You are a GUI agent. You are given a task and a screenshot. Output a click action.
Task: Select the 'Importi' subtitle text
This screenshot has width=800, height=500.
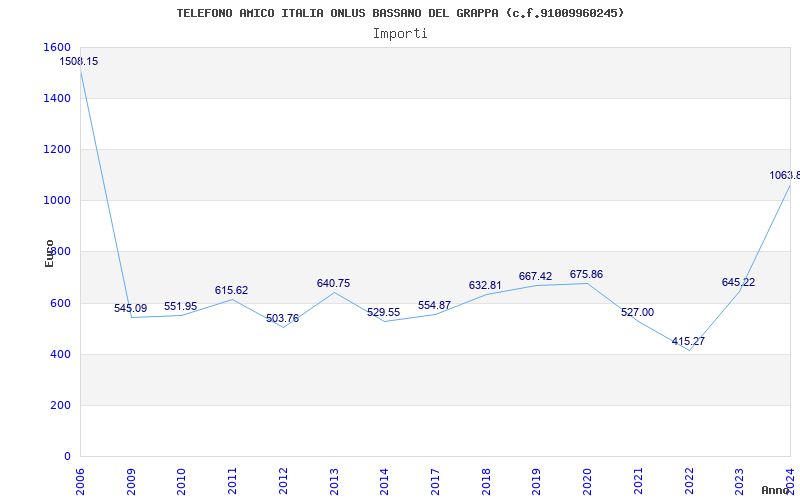coord(400,33)
